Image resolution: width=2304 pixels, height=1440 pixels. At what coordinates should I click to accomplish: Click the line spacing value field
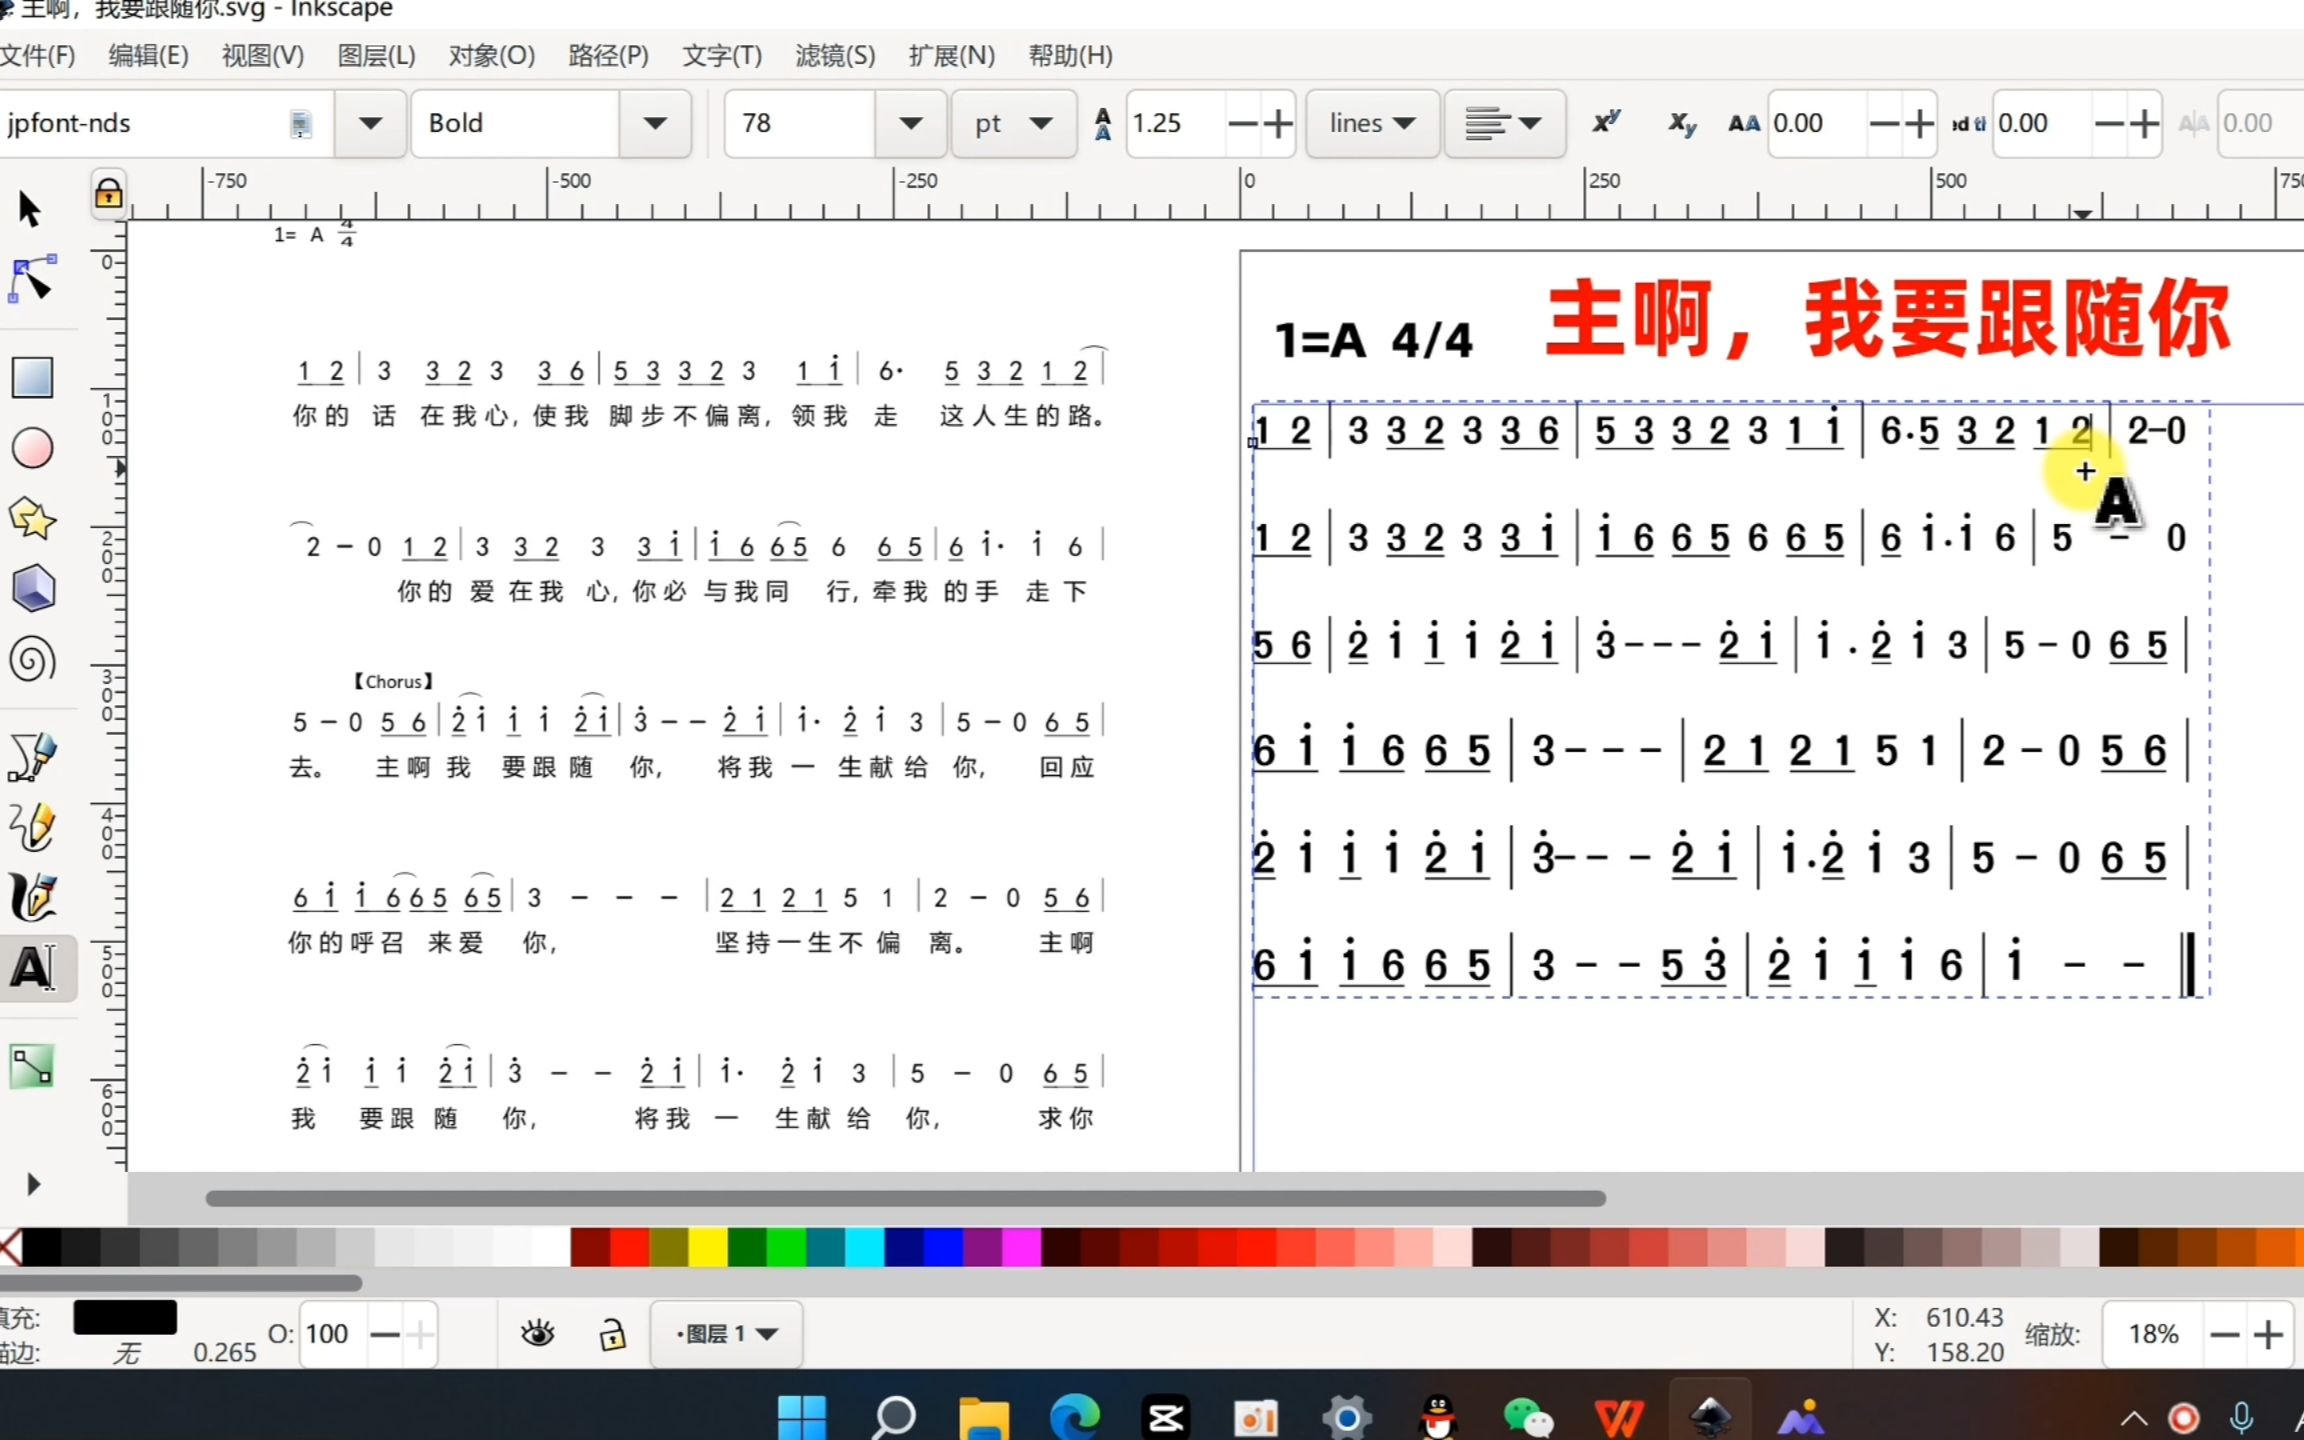coord(1176,123)
